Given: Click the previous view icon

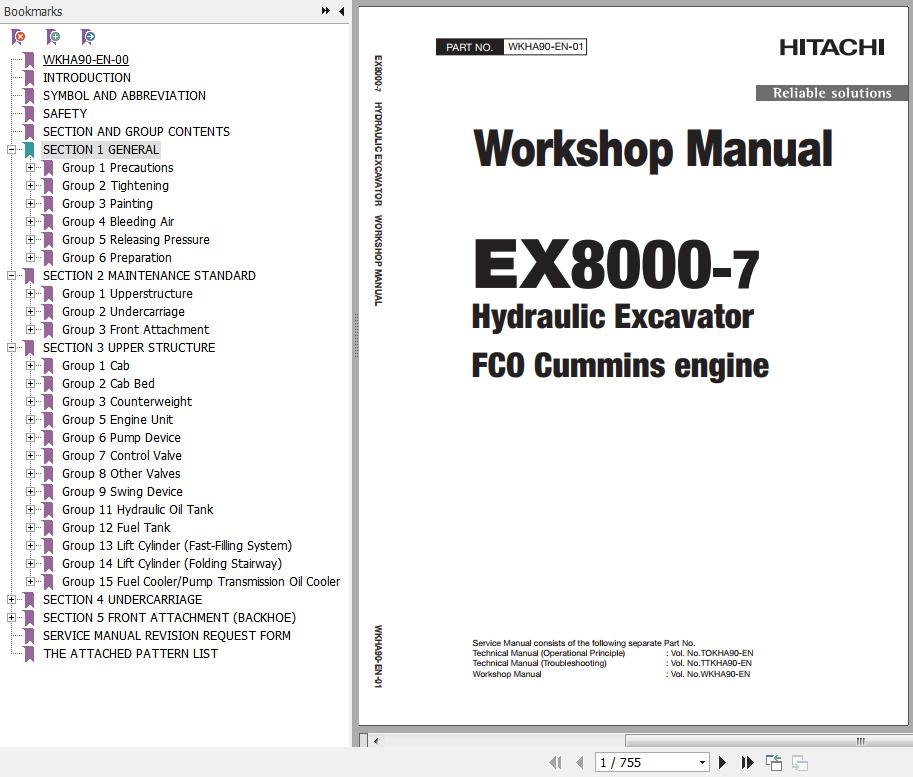Looking at the screenshot, I should pyautogui.click(x=774, y=762).
